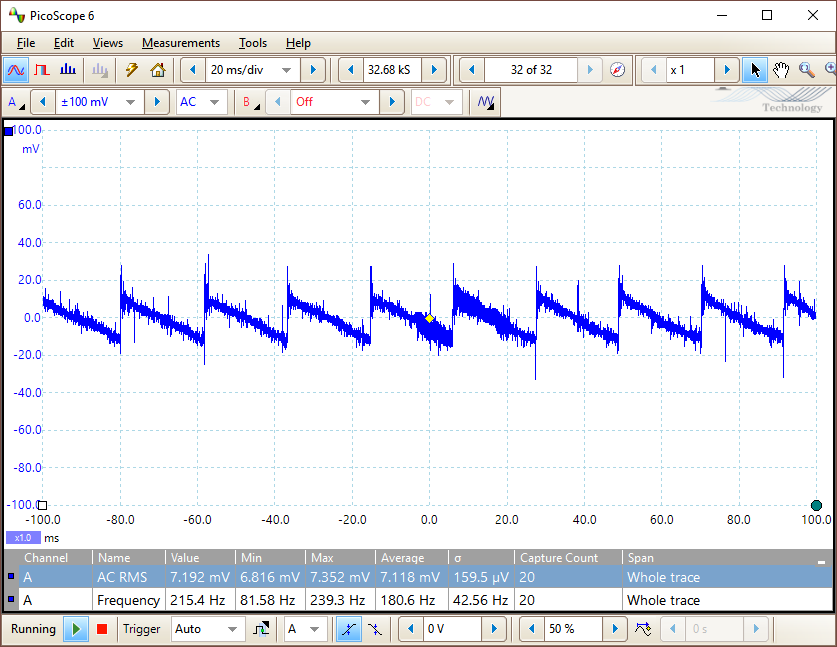
Task: Open the Edit menu
Action: [64, 43]
